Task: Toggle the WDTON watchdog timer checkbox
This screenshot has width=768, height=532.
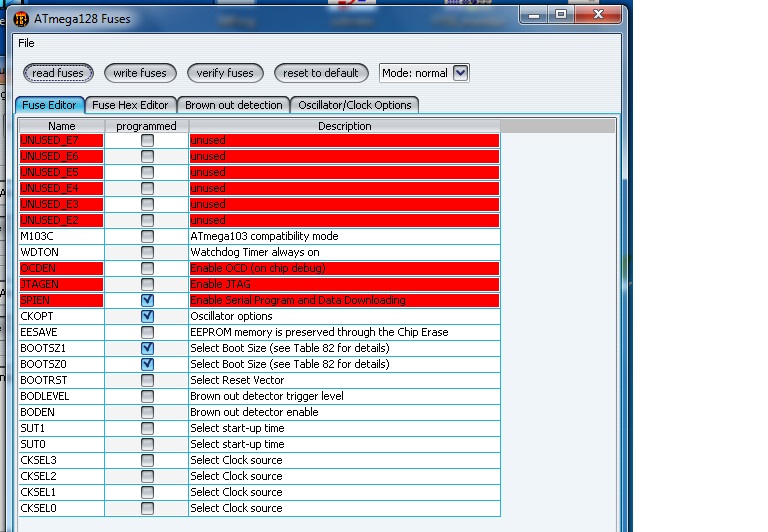Action: 147,252
